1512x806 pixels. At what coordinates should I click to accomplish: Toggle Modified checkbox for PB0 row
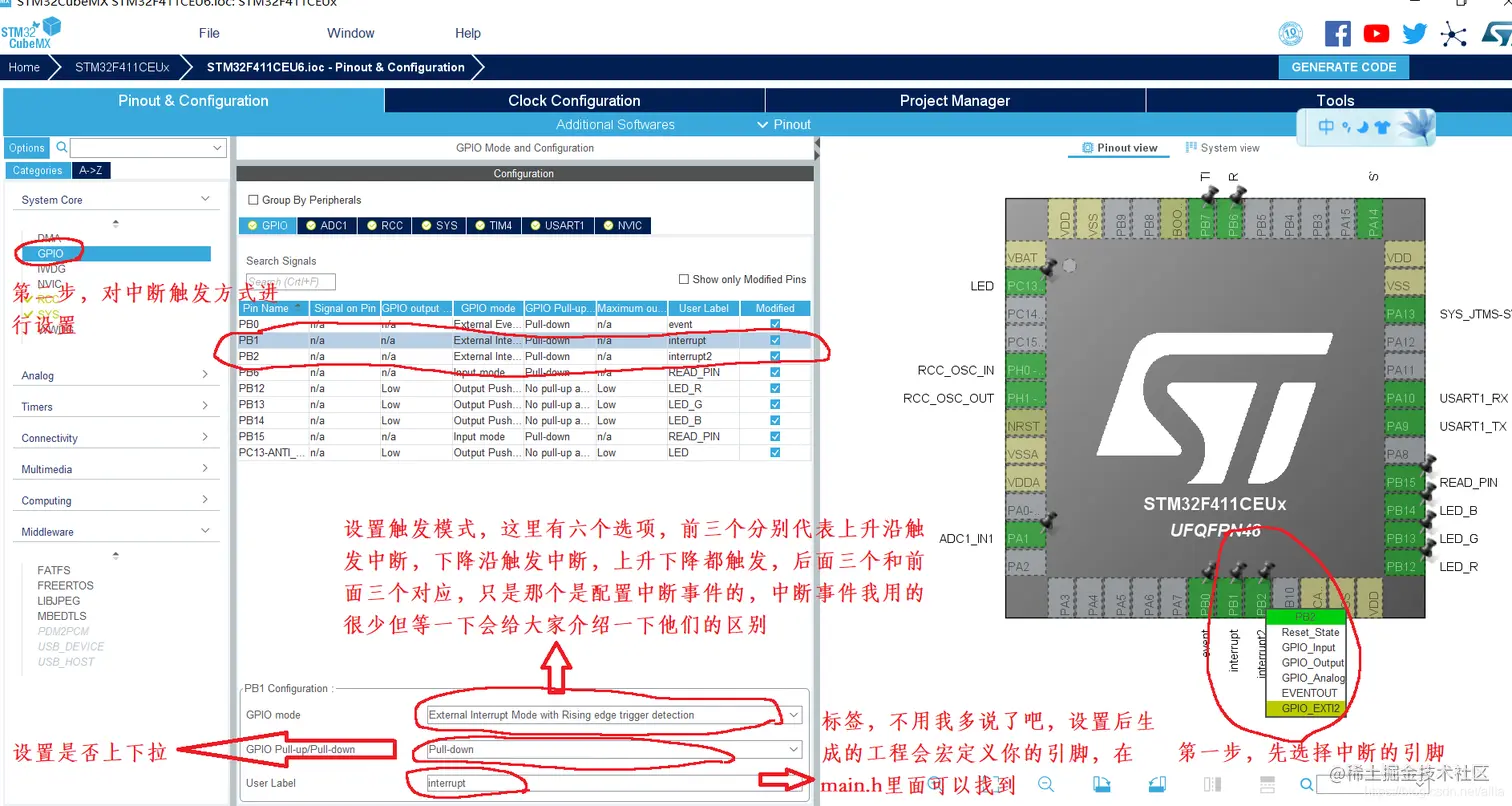pos(775,324)
